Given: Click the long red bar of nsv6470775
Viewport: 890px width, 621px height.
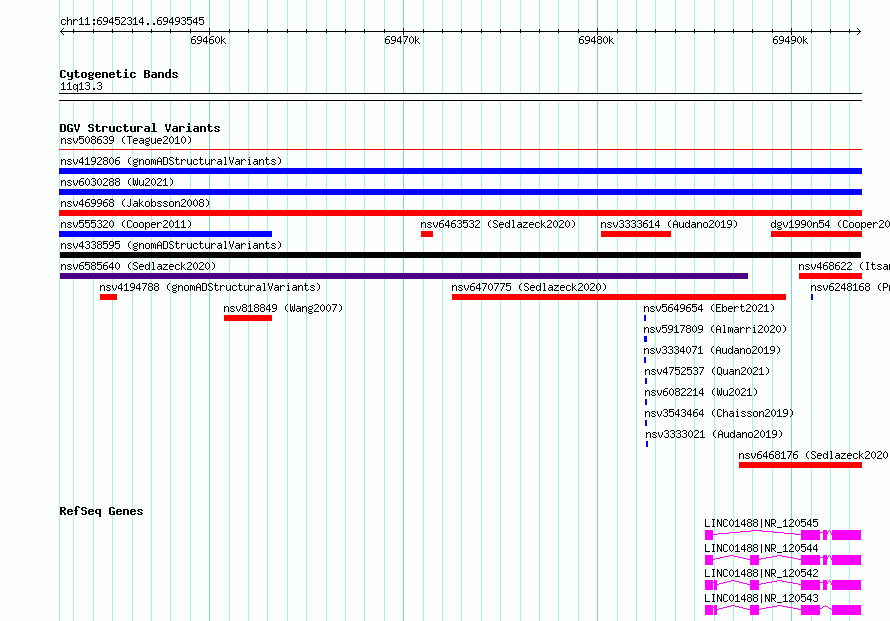Looking at the screenshot, I should pyautogui.click(x=619, y=297).
